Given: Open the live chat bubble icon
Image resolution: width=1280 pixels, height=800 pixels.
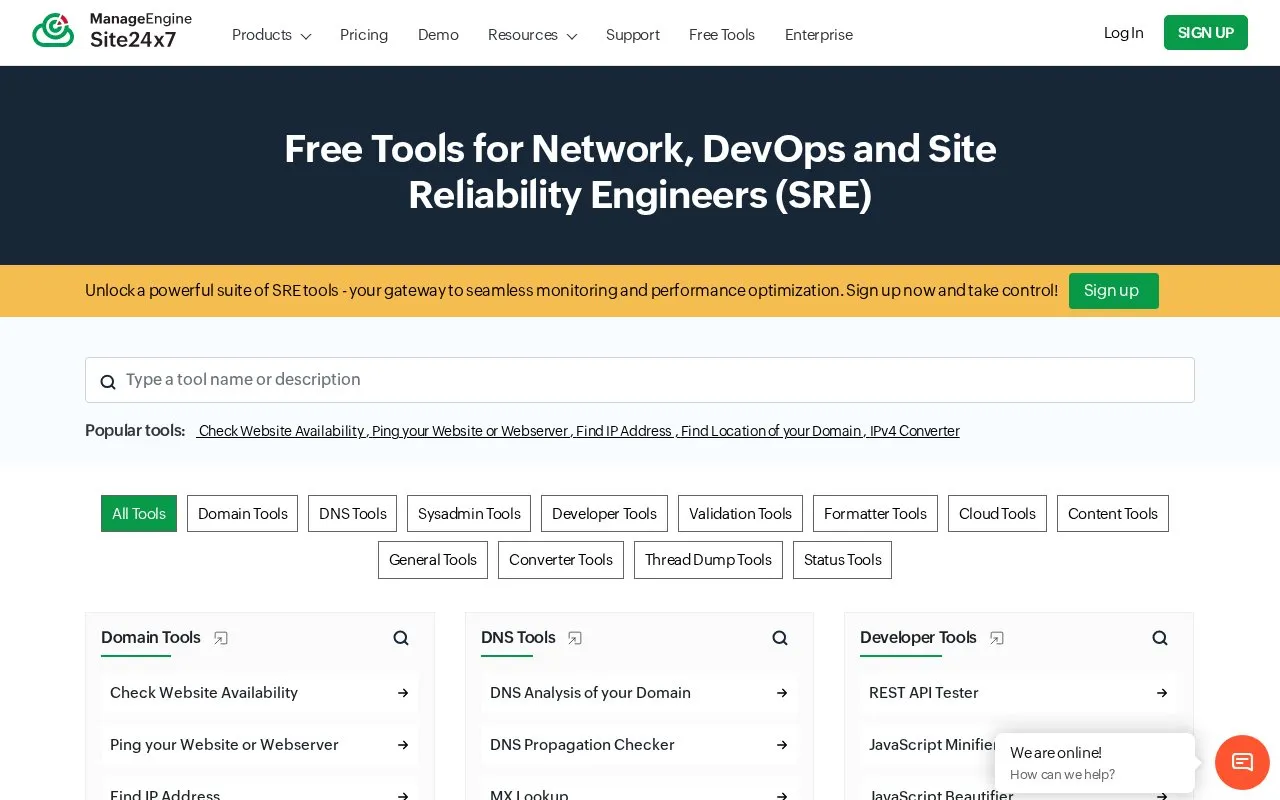Looking at the screenshot, I should 1242,762.
